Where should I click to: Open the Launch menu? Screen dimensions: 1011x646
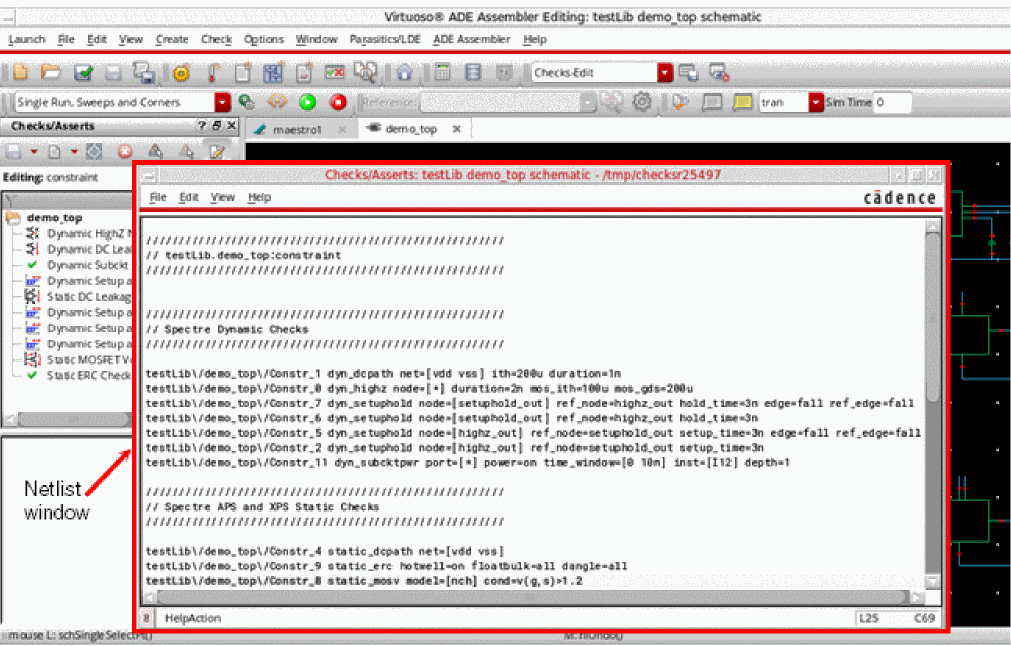pos(26,39)
